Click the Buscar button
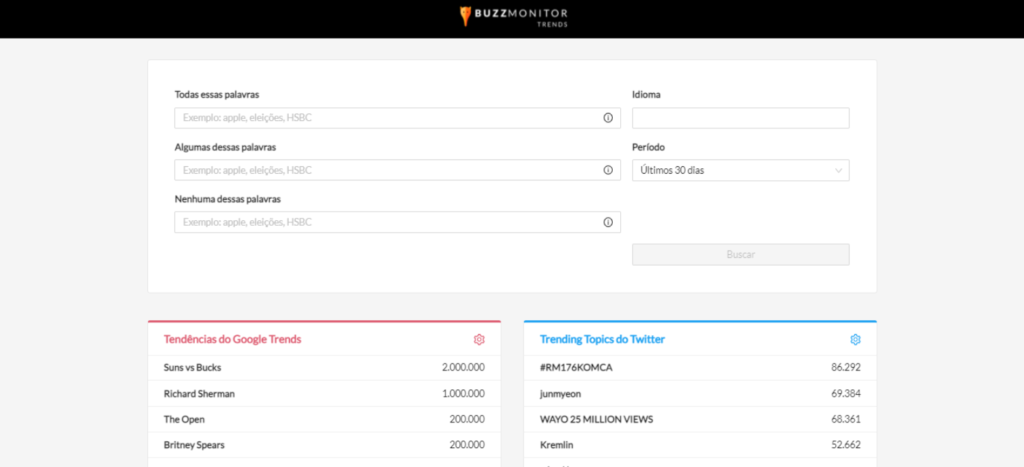Screen dimensions: 1024x467 740,254
